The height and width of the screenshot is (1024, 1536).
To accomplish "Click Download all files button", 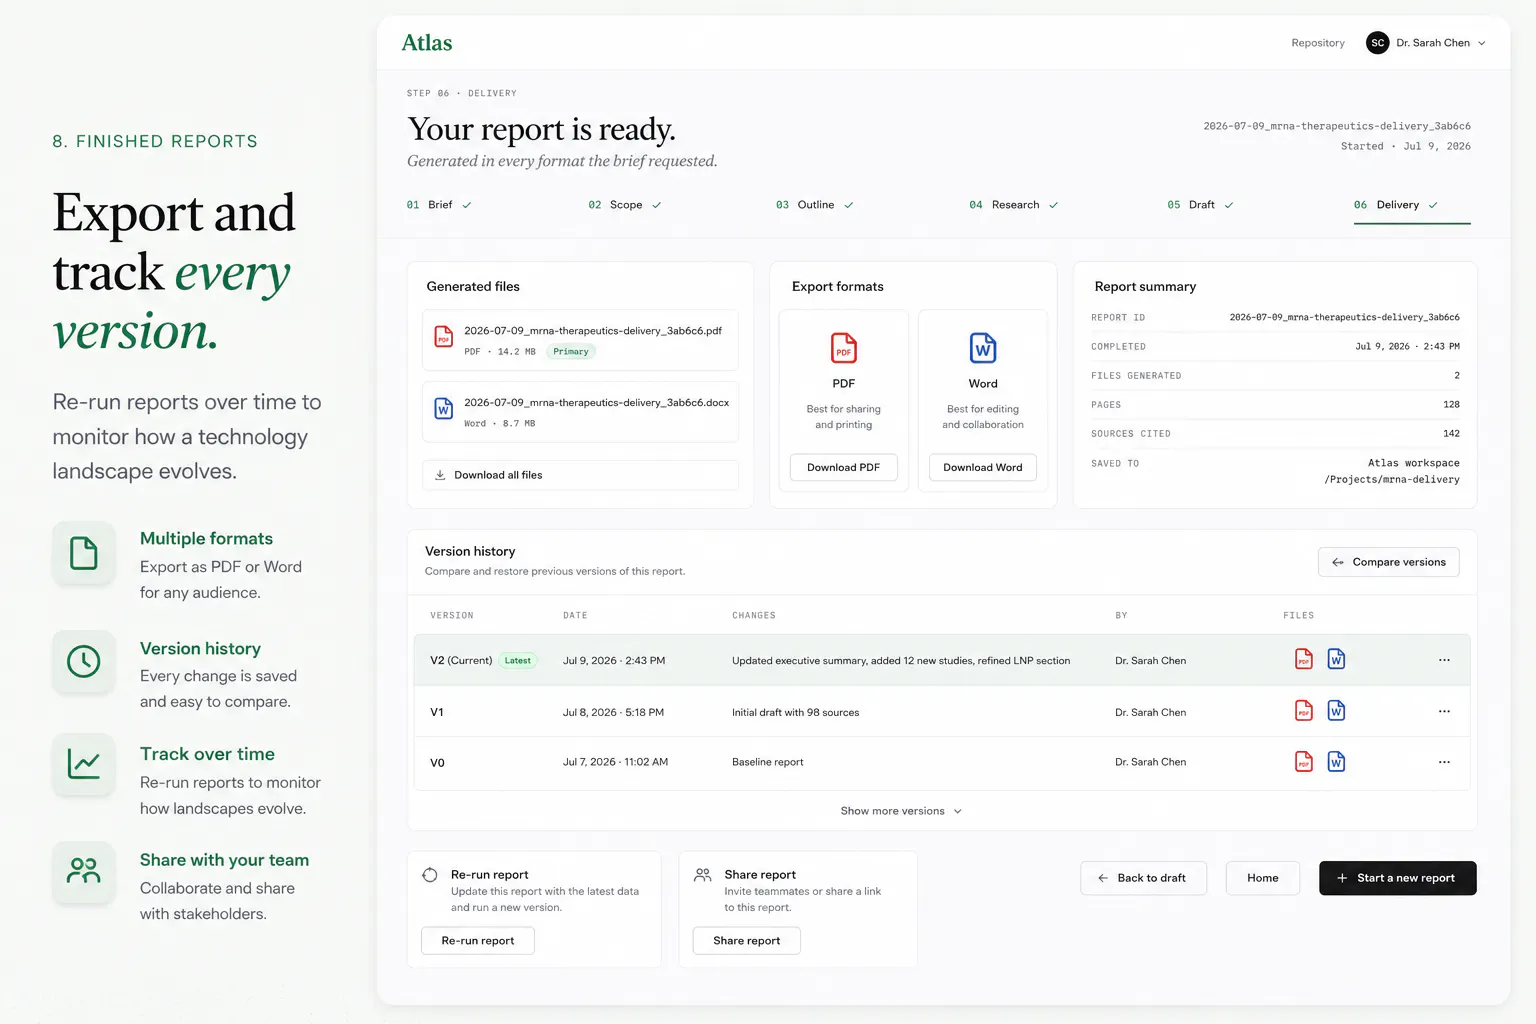I will click(580, 475).
